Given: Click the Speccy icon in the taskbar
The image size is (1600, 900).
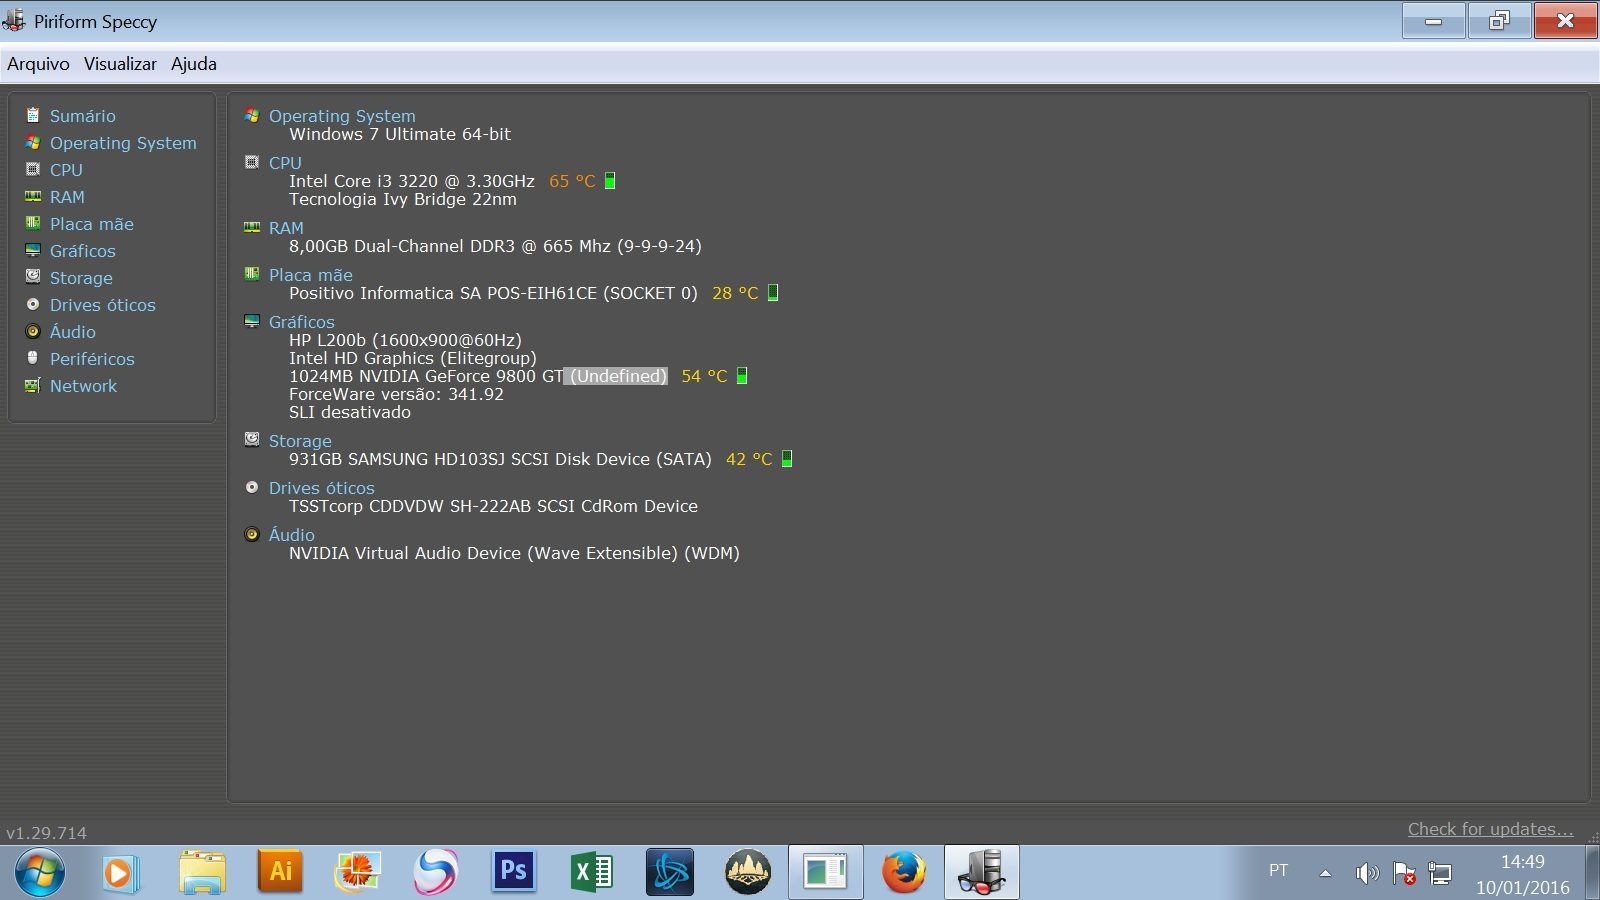Looking at the screenshot, I should point(981,872).
